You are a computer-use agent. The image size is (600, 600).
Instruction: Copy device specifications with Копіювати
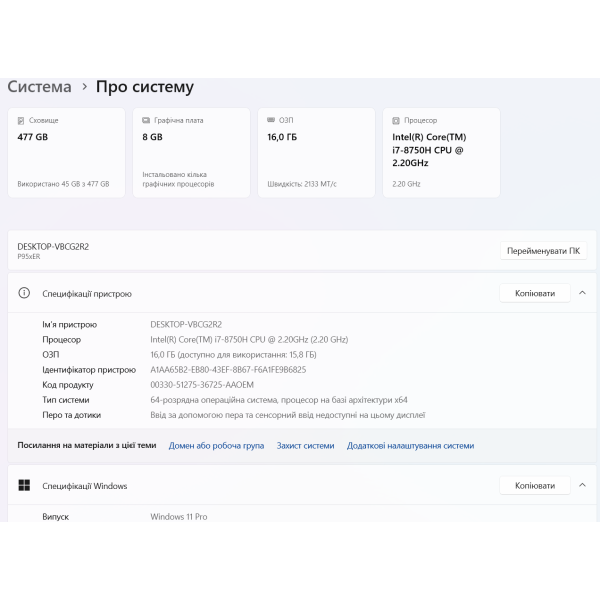click(535, 293)
